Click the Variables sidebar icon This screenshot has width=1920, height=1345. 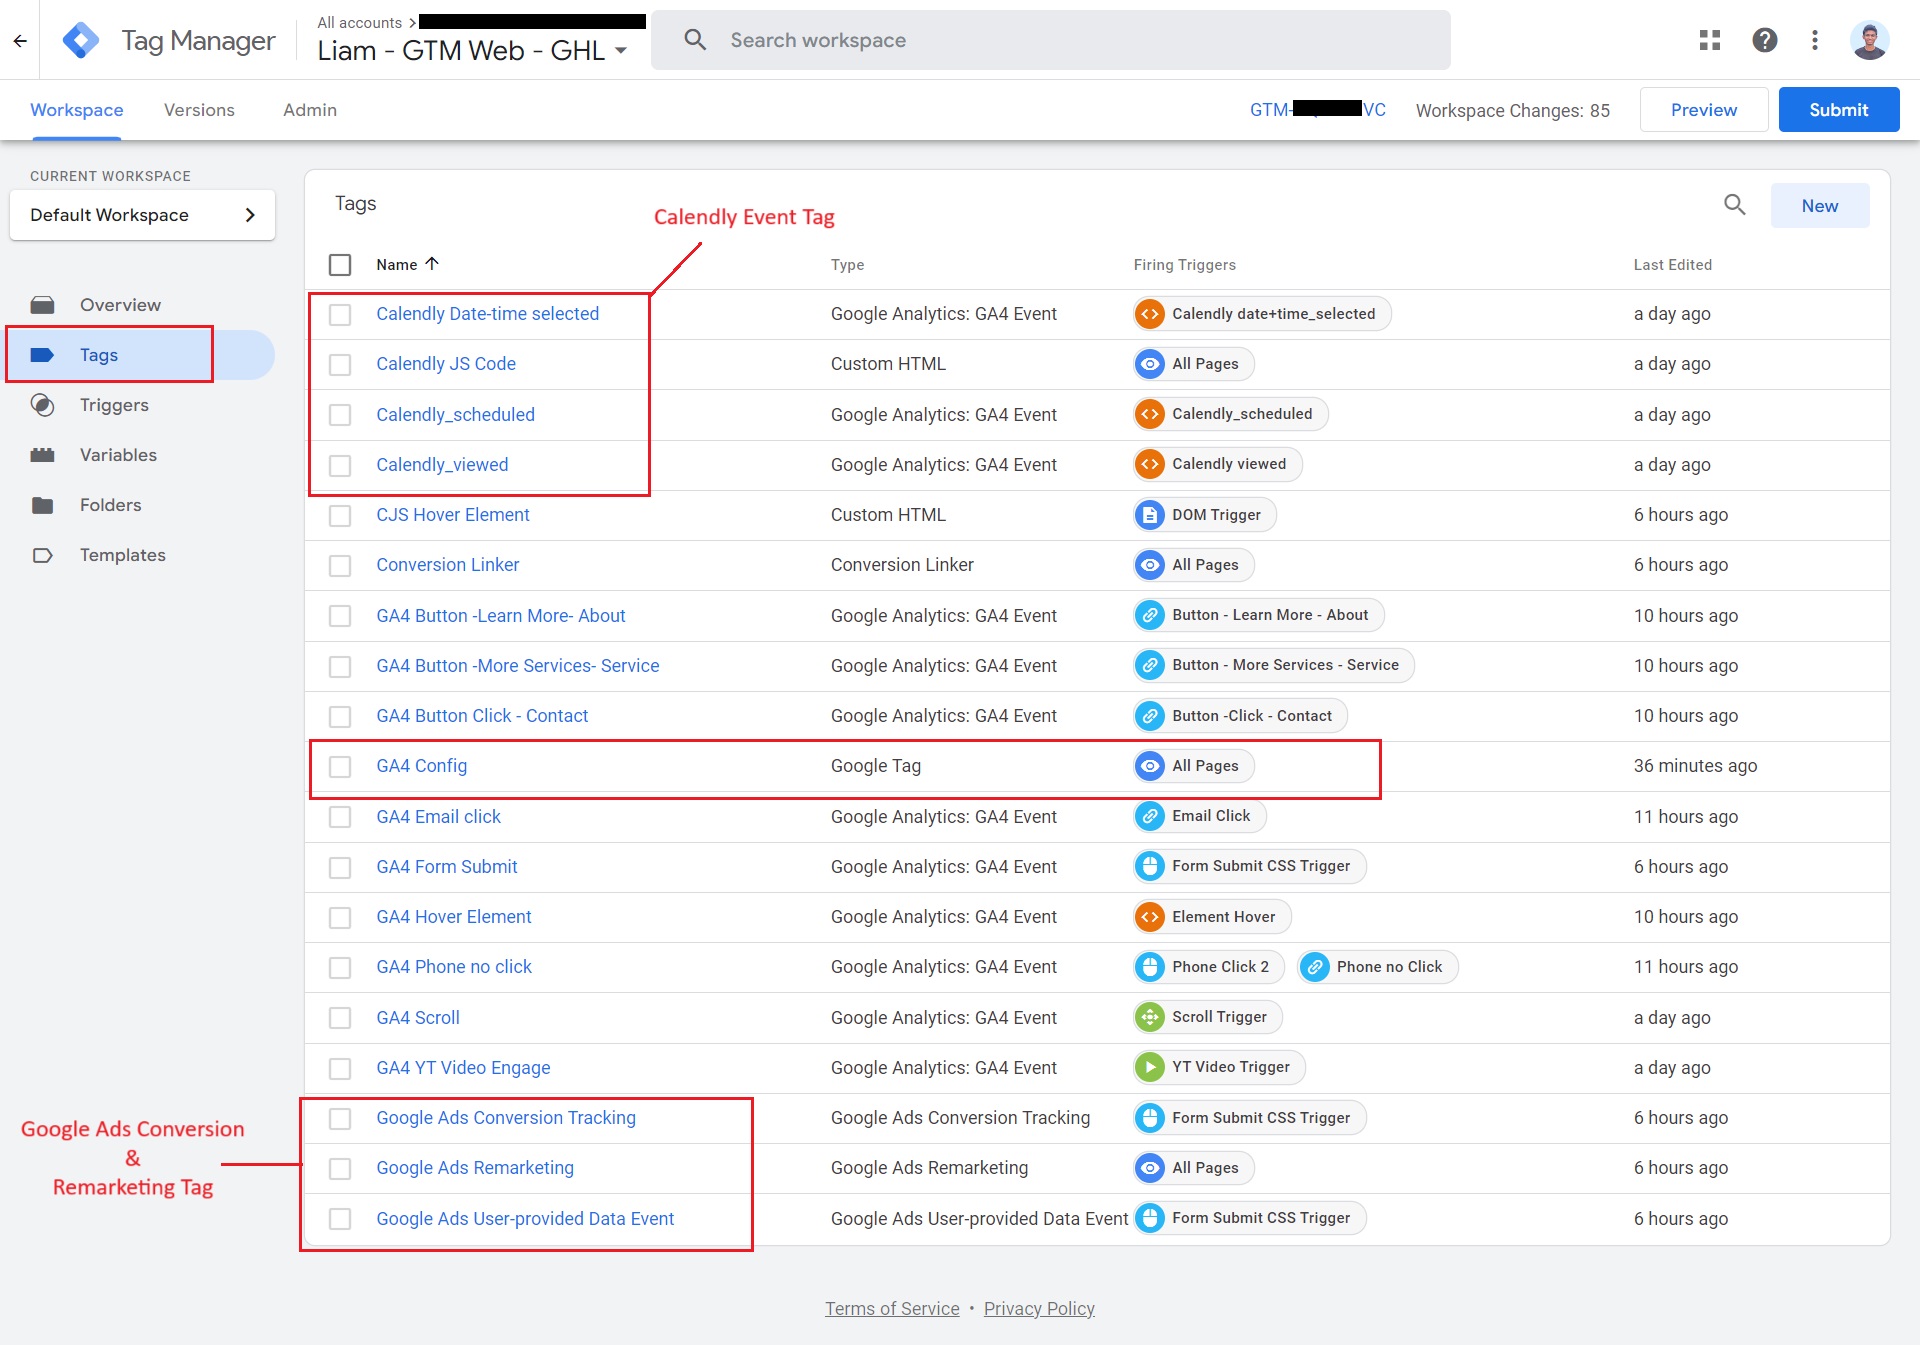pos(42,455)
